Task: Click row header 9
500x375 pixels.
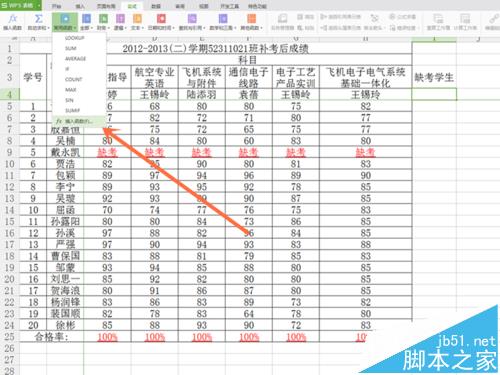Action: pos(9,152)
